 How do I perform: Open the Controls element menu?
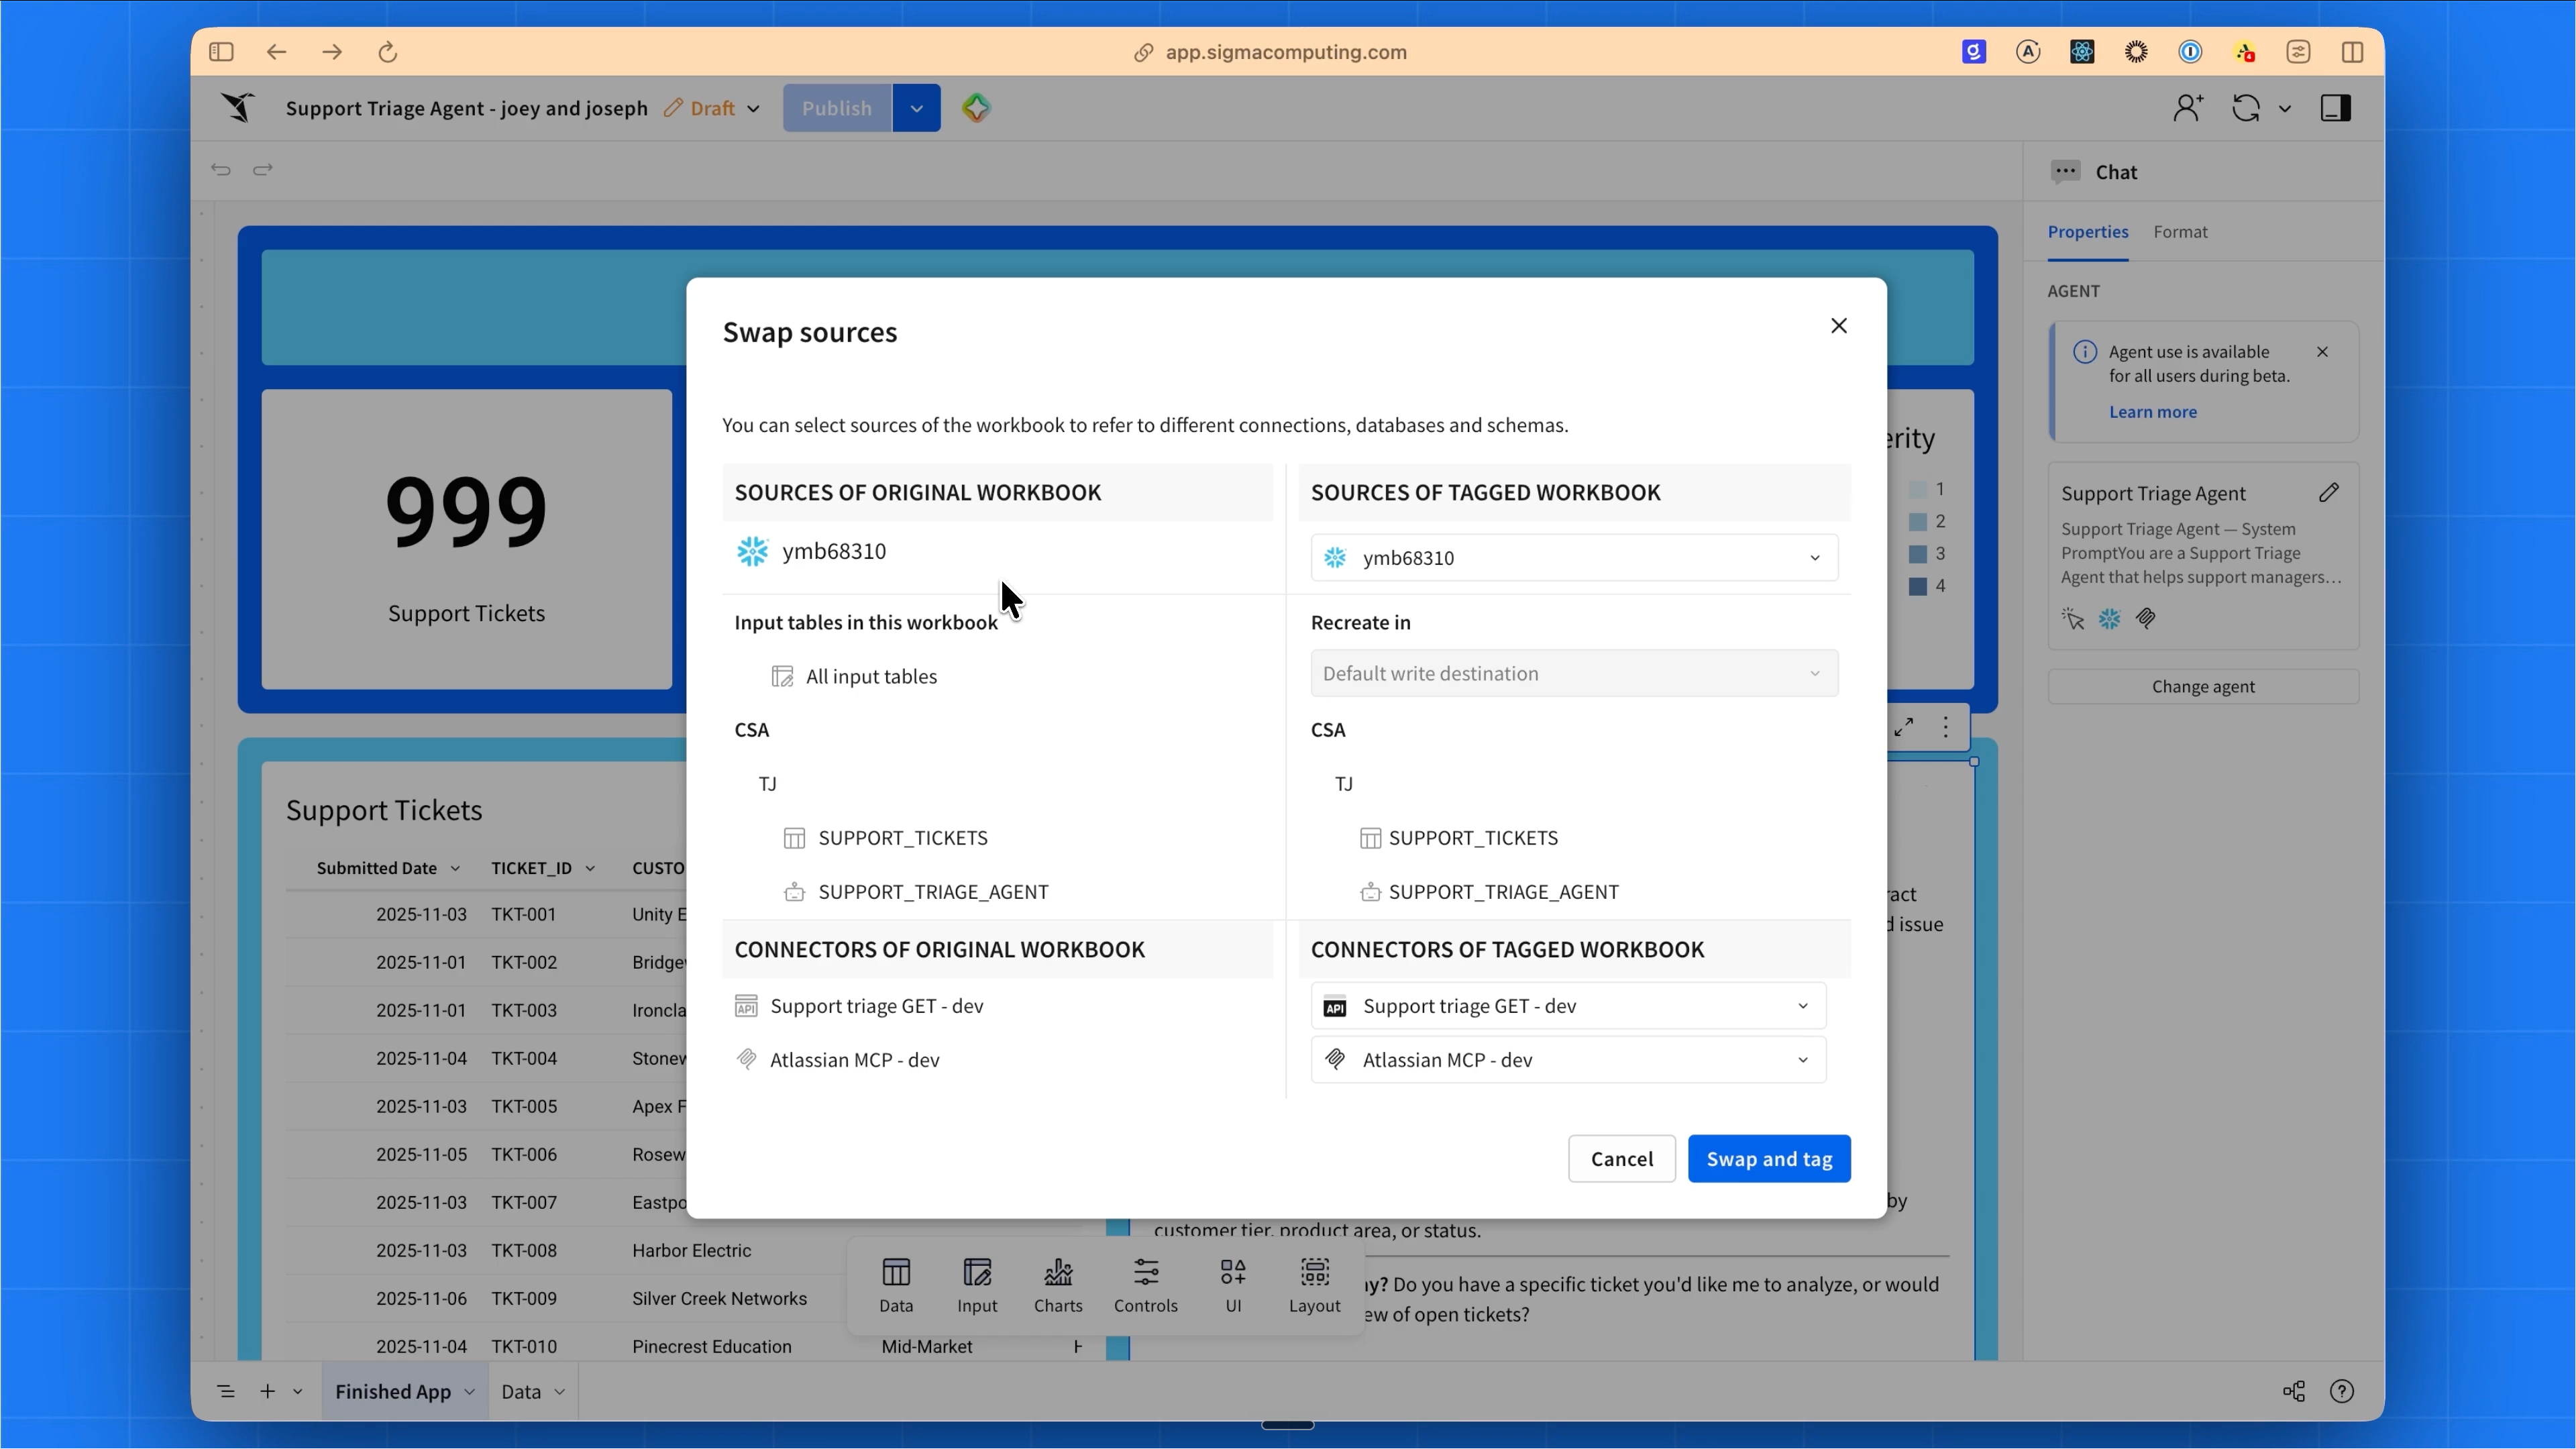(x=1146, y=1285)
